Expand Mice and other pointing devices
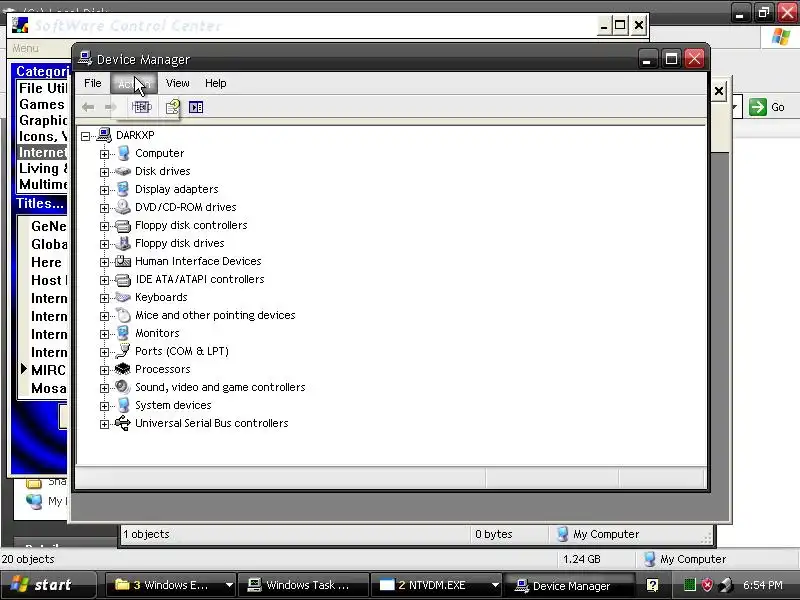Image resolution: width=800 pixels, height=600 pixels. [x=104, y=316]
